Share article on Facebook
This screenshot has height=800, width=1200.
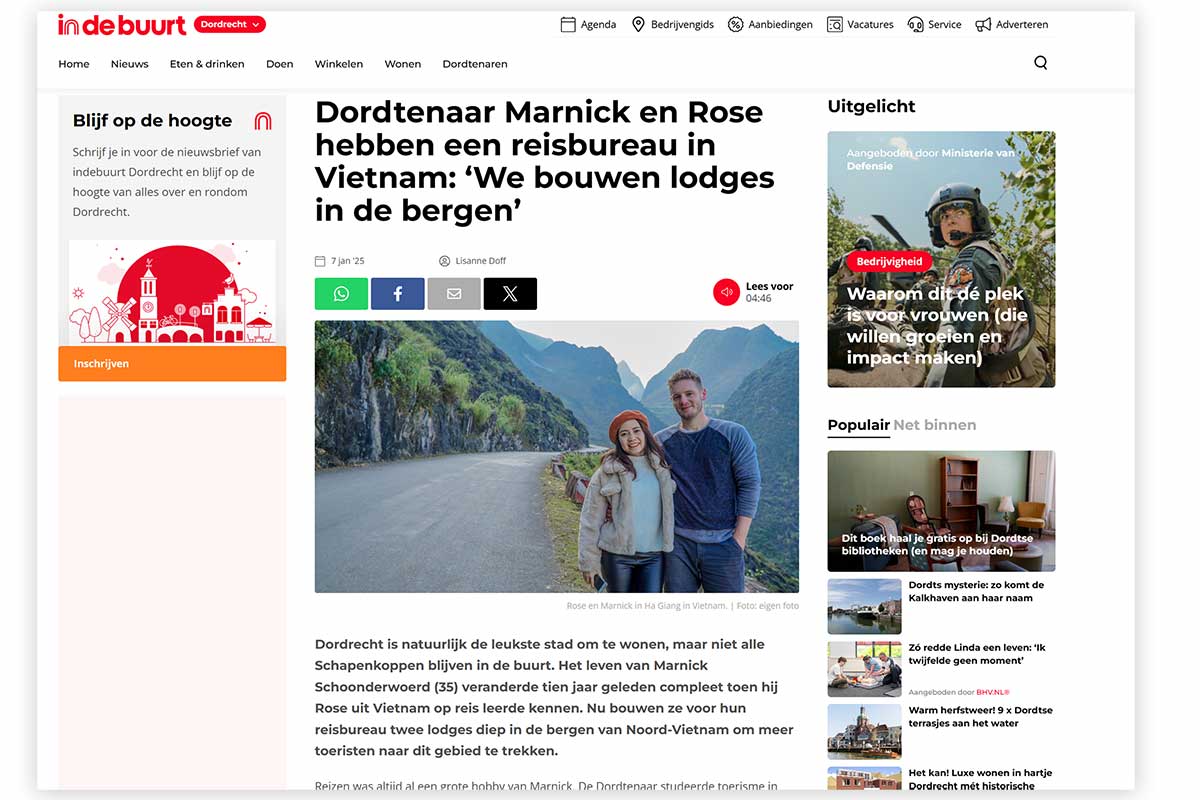pyautogui.click(x=397, y=294)
